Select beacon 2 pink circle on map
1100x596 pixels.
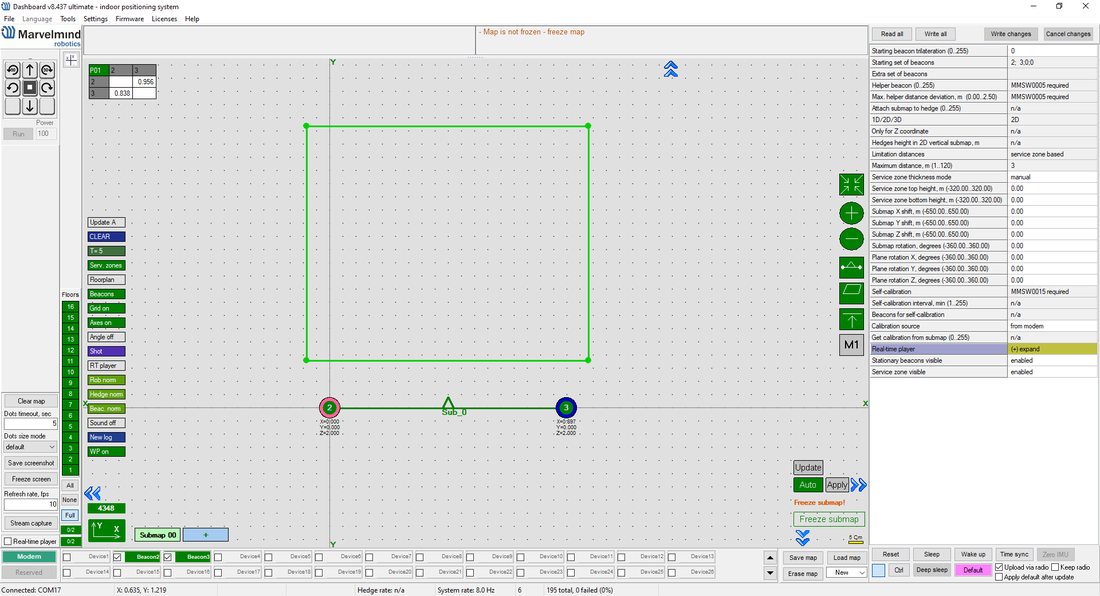(x=329, y=407)
